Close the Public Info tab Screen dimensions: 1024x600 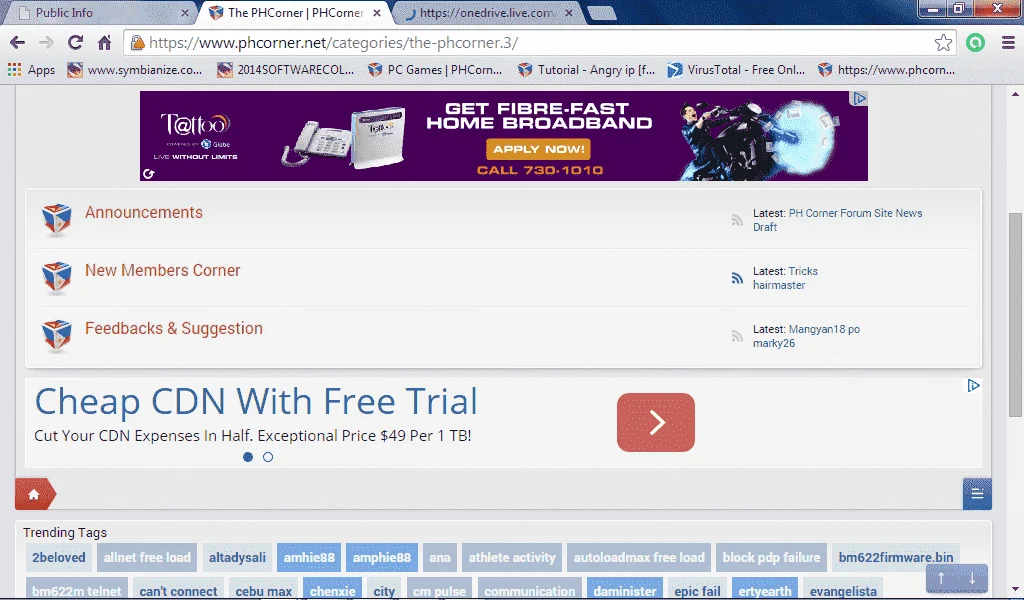click(x=185, y=13)
